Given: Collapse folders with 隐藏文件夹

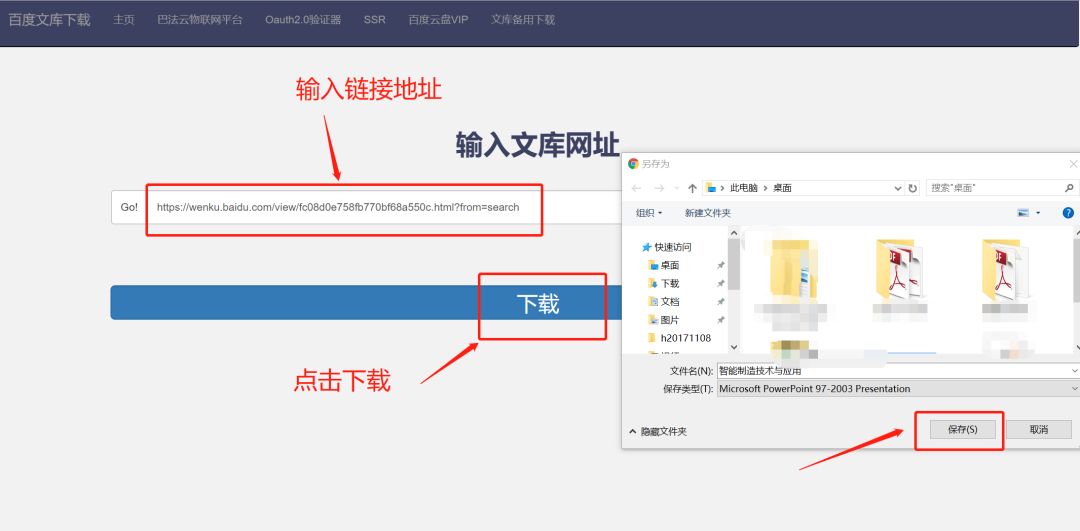Looking at the screenshot, I should (658, 431).
